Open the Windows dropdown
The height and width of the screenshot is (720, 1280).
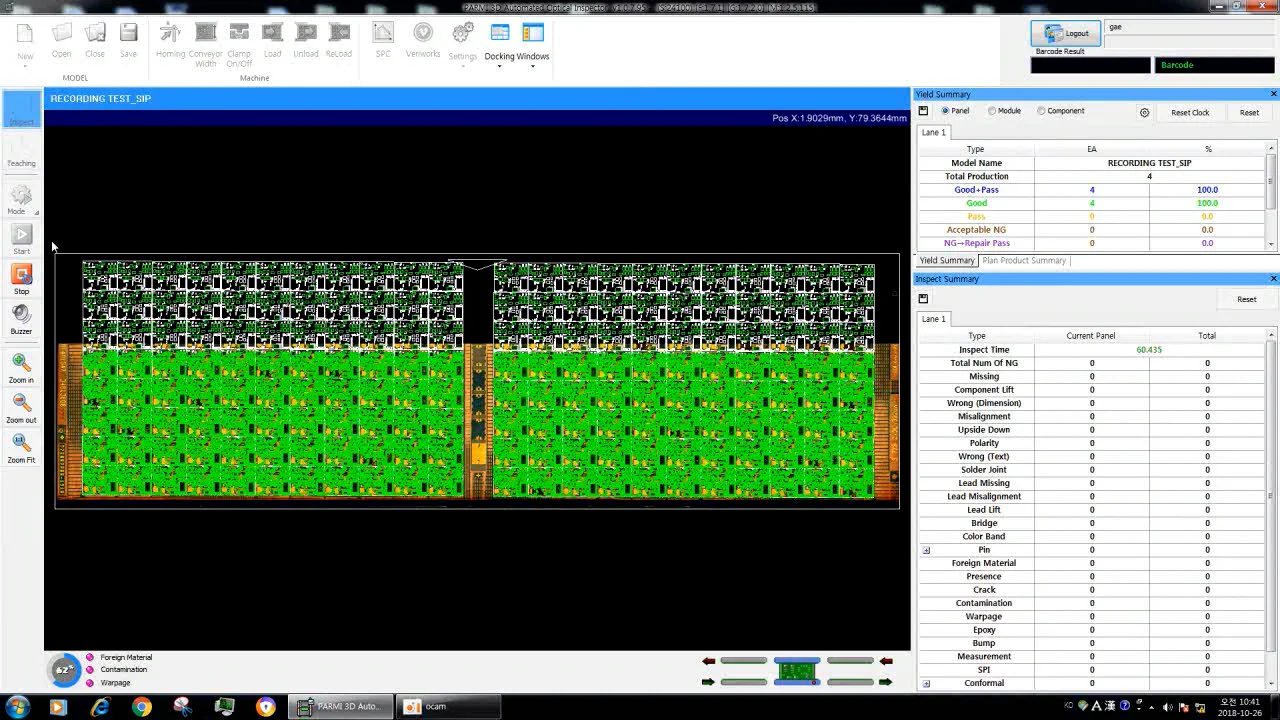[x=533, y=66]
